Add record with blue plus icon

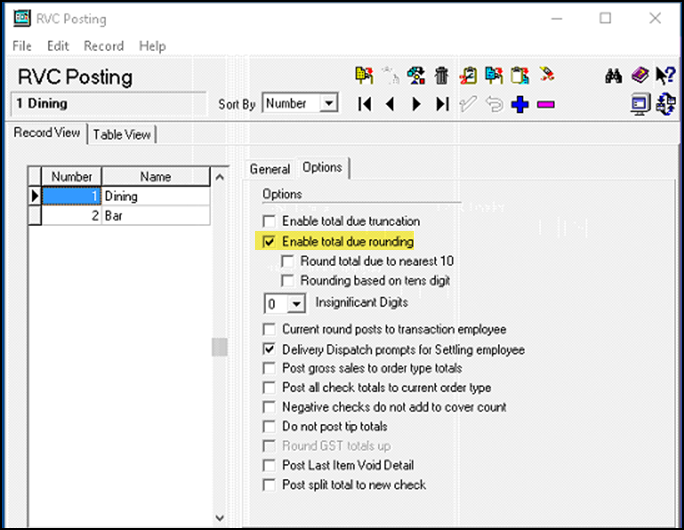(x=519, y=103)
